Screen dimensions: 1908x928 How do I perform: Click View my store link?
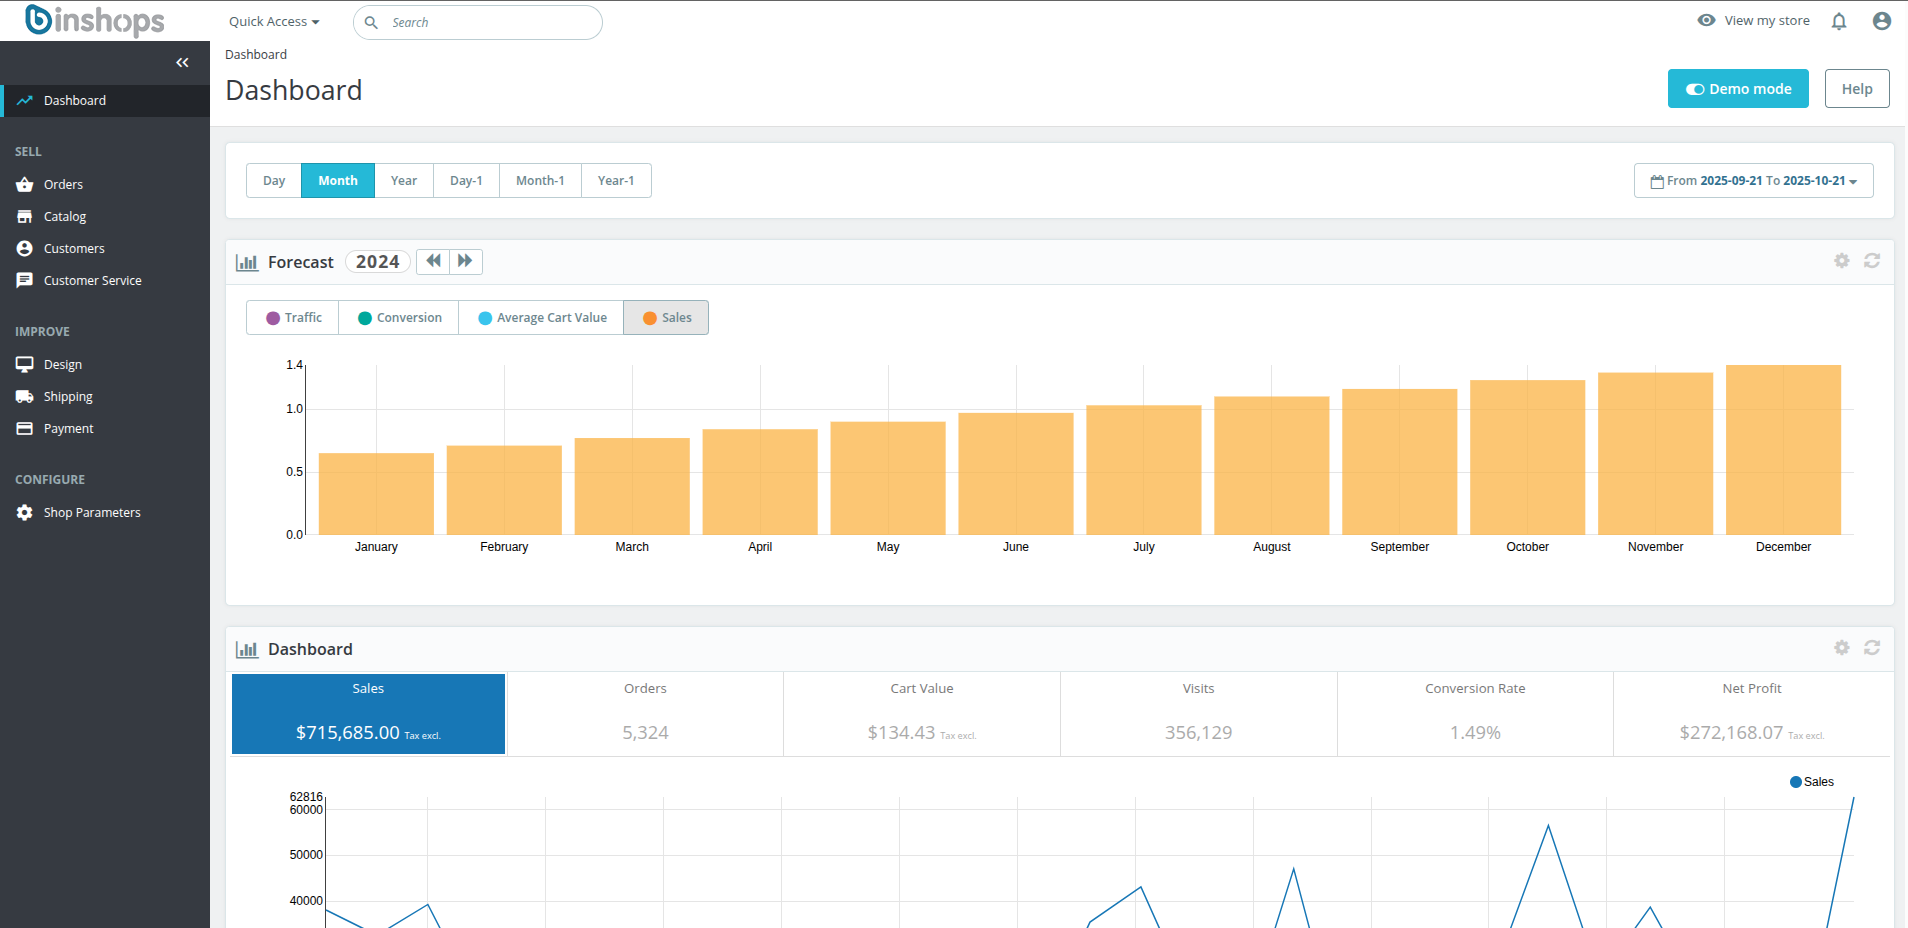pyautogui.click(x=1765, y=21)
